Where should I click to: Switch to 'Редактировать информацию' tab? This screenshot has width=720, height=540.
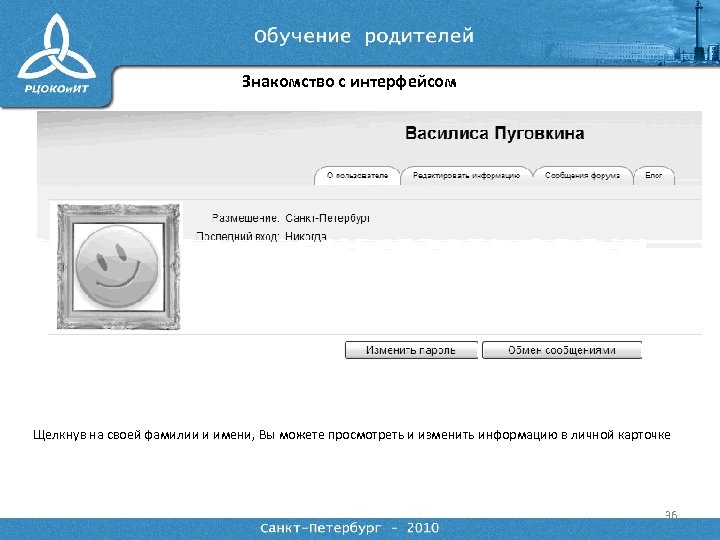(466, 175)
